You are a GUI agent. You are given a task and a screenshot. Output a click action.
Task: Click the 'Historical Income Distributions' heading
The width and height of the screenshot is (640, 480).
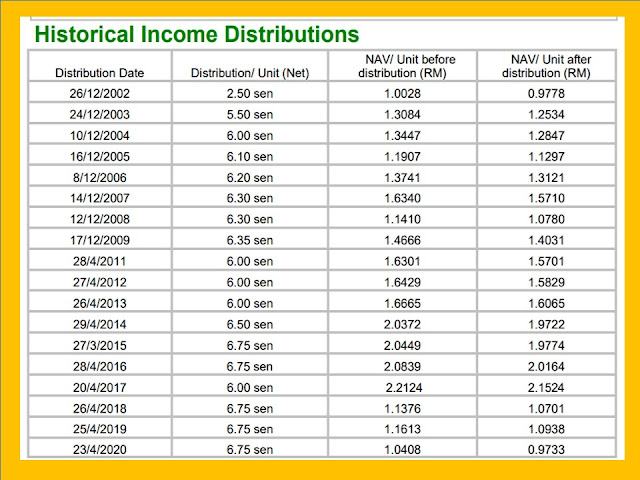(x=197, y=34)
